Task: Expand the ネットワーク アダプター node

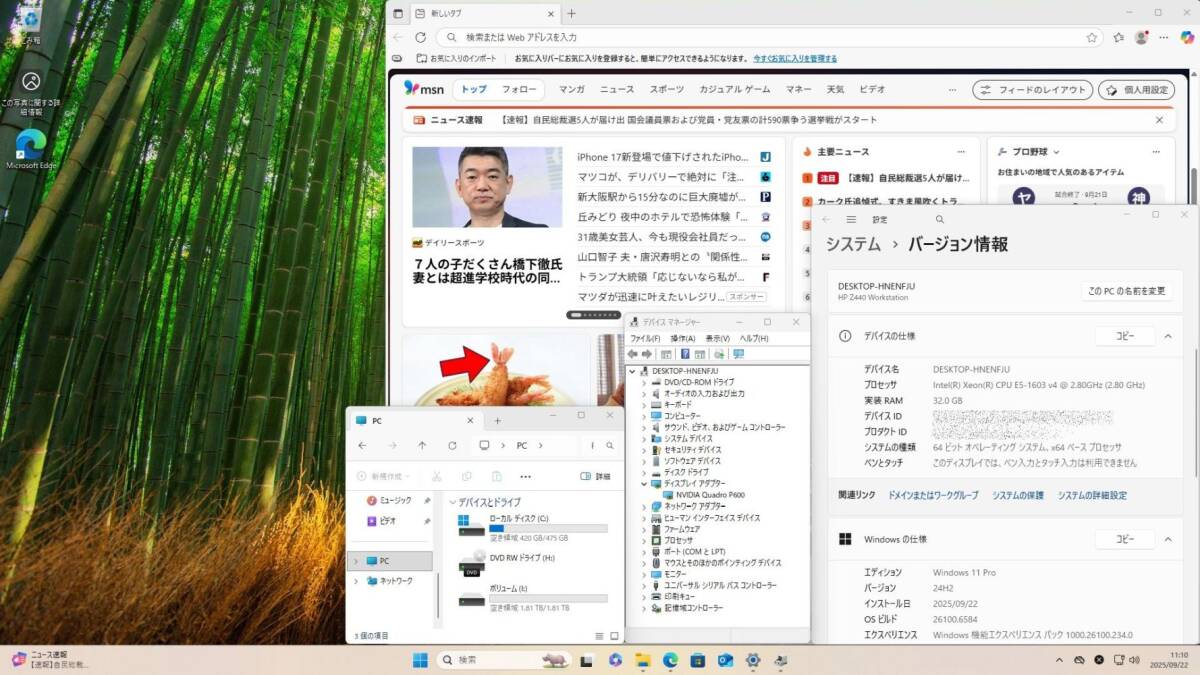Action: (x=645, y=506)
